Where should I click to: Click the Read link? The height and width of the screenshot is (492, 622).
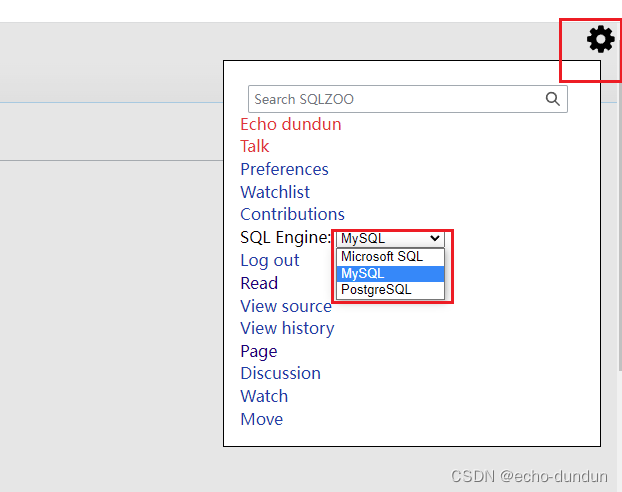[x=259, y=283]
